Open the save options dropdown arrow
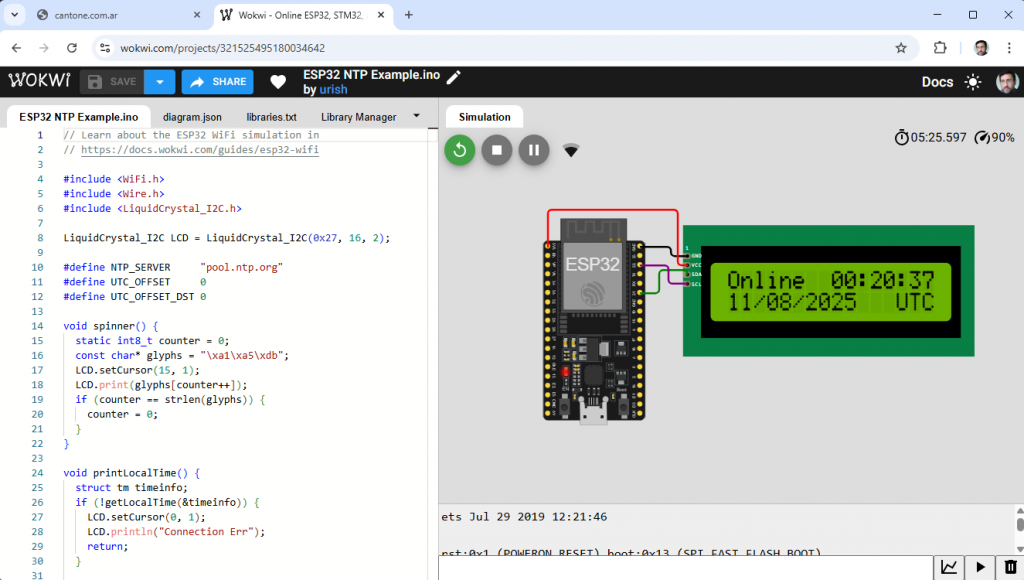The height and width of the screenshot is (580, 1024). tap(160, 82)
